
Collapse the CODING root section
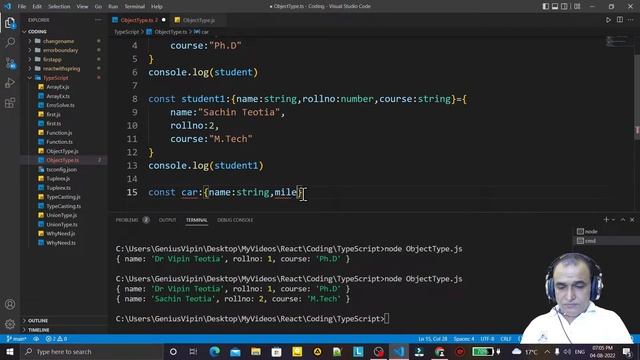(37, 31)
